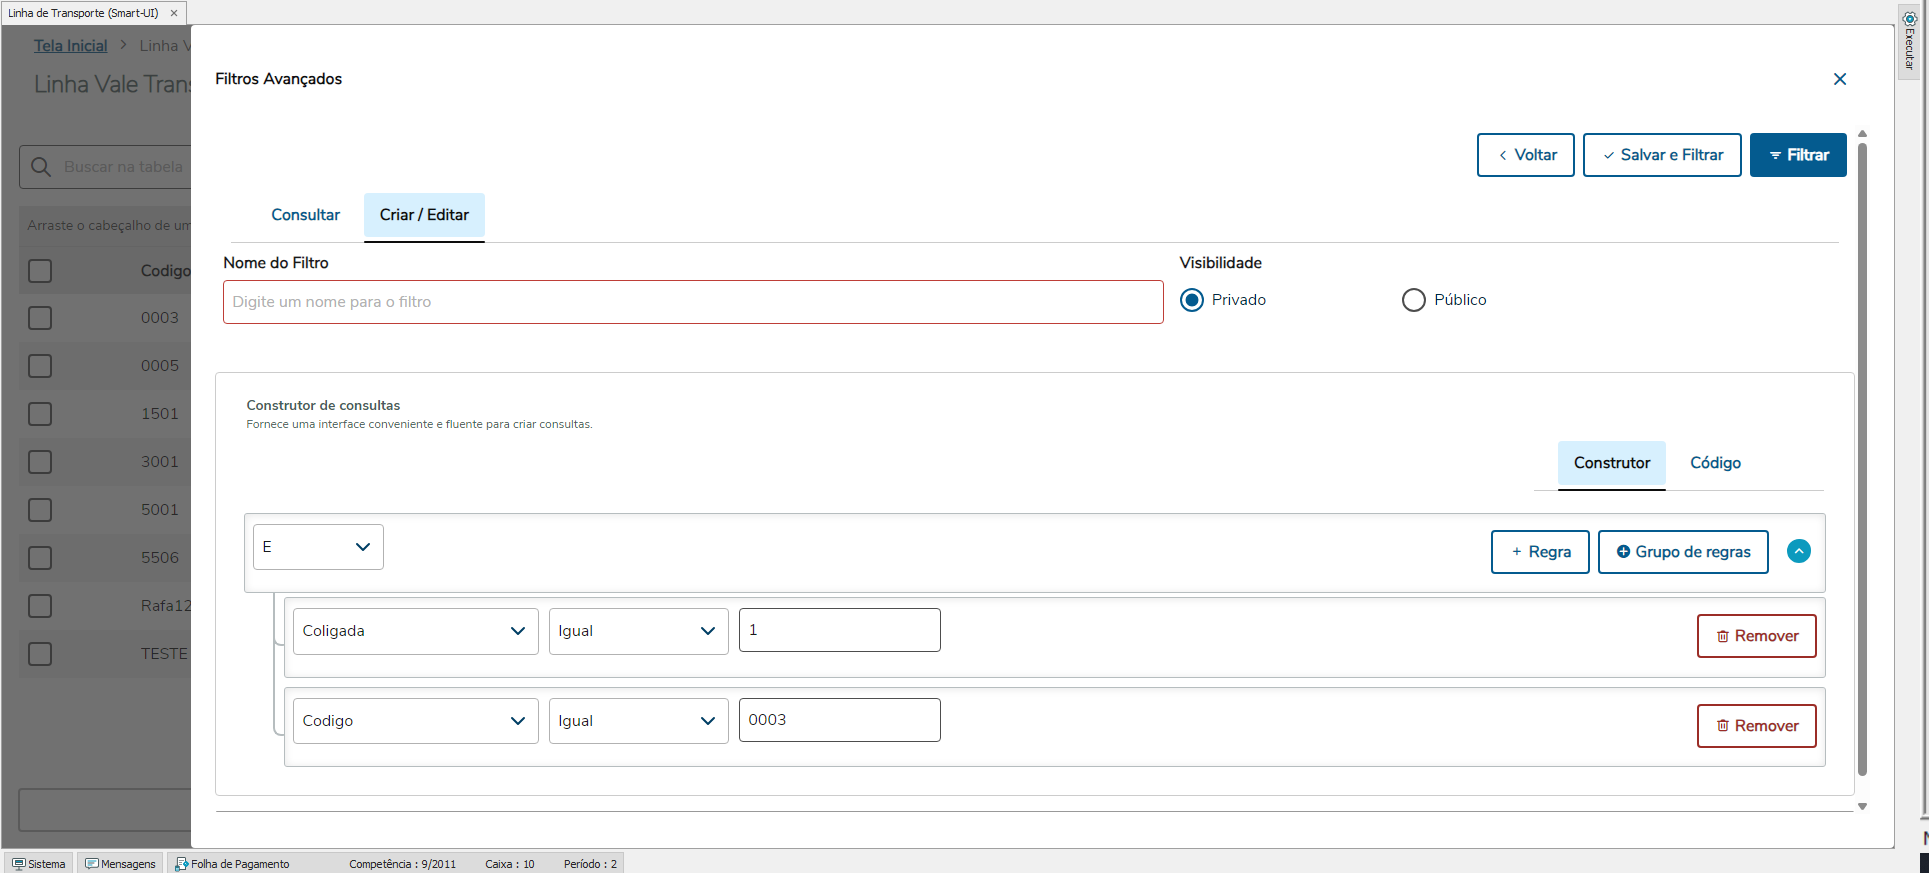
Task: Click the Executar gear icon
Action: click(1909, 19)
